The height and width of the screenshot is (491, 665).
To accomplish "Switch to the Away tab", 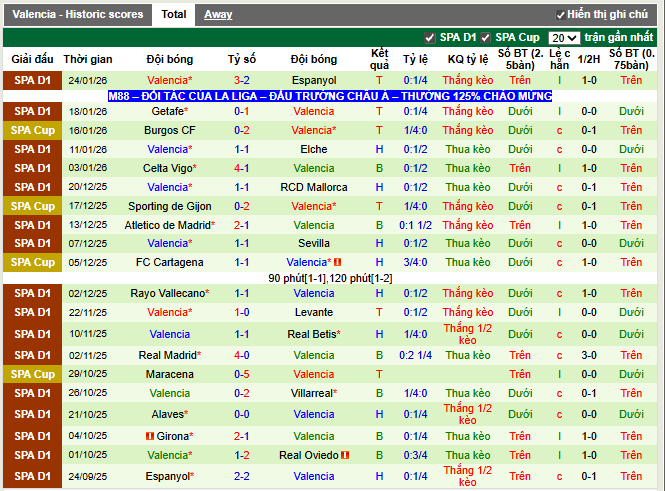I will [218, 14].
